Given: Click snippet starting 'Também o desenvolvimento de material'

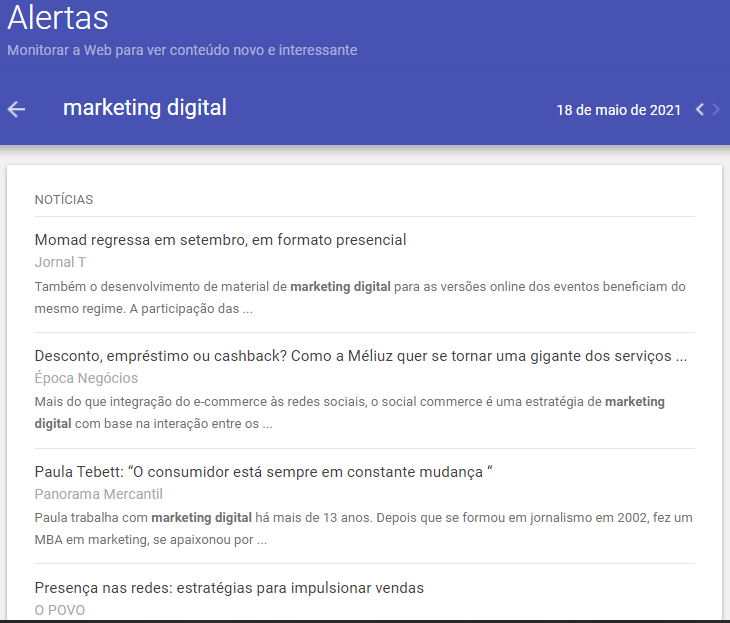Looking at the screenshot, I should pyautogui.click(x=360, y=297).
